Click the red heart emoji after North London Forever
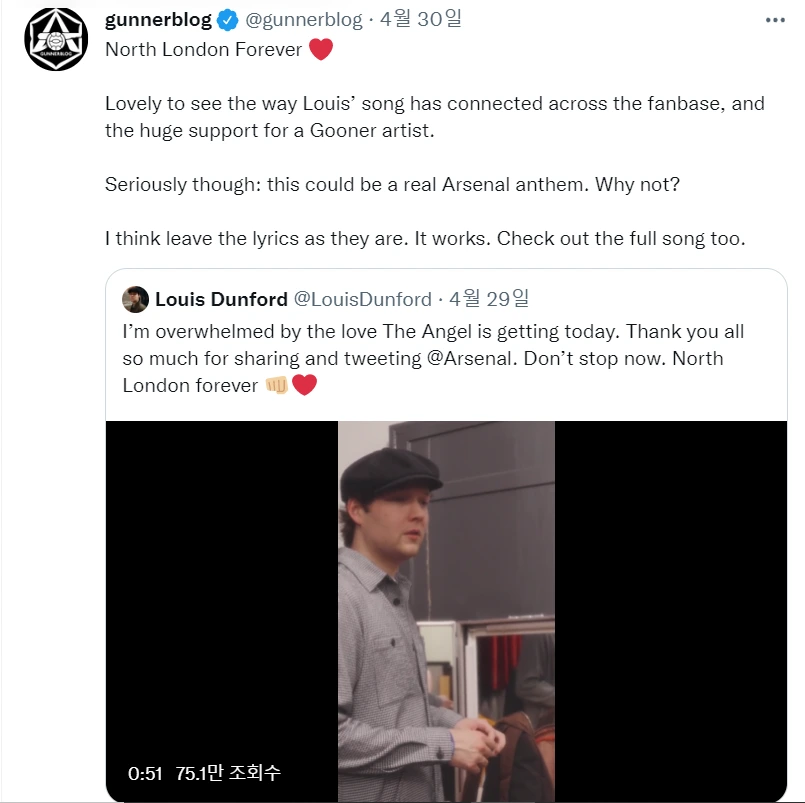 tap(321, 49)
